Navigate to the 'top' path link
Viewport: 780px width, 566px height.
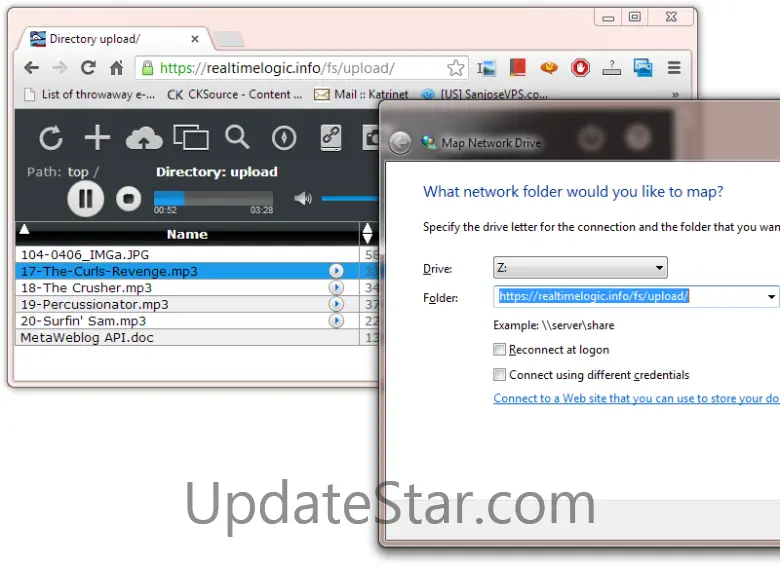coord(78,172)
